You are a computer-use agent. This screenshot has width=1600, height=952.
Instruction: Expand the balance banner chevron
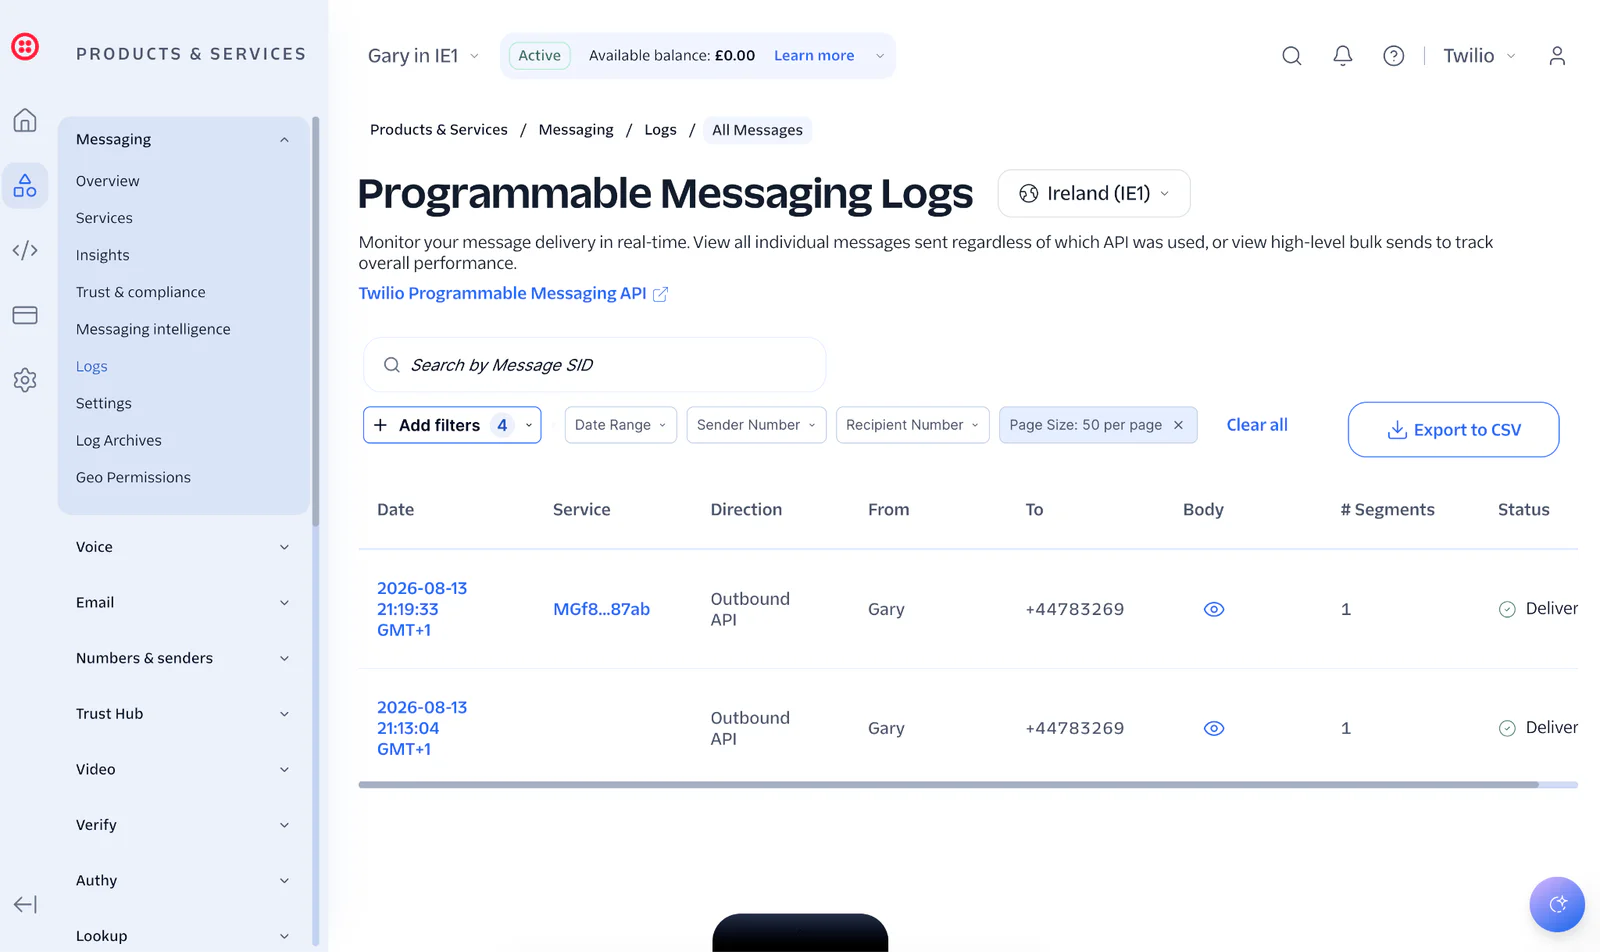pos(880,56)
